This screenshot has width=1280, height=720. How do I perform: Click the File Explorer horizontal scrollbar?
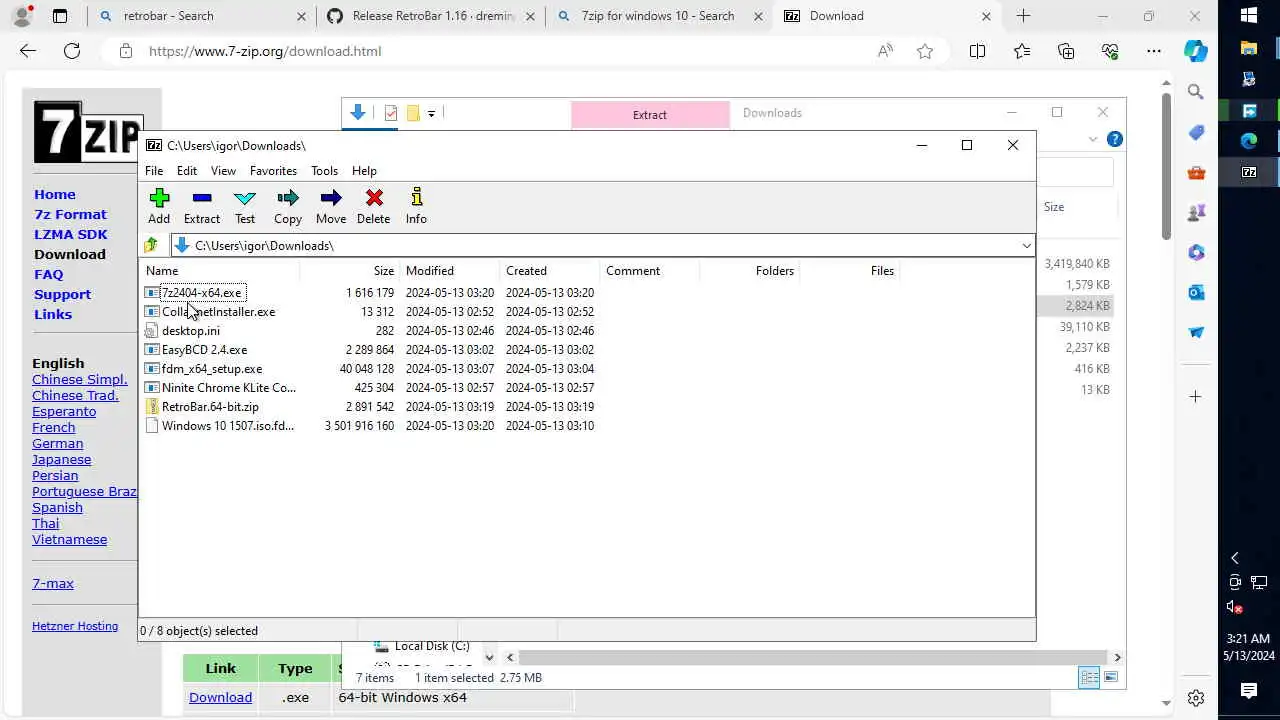[813, 657]
